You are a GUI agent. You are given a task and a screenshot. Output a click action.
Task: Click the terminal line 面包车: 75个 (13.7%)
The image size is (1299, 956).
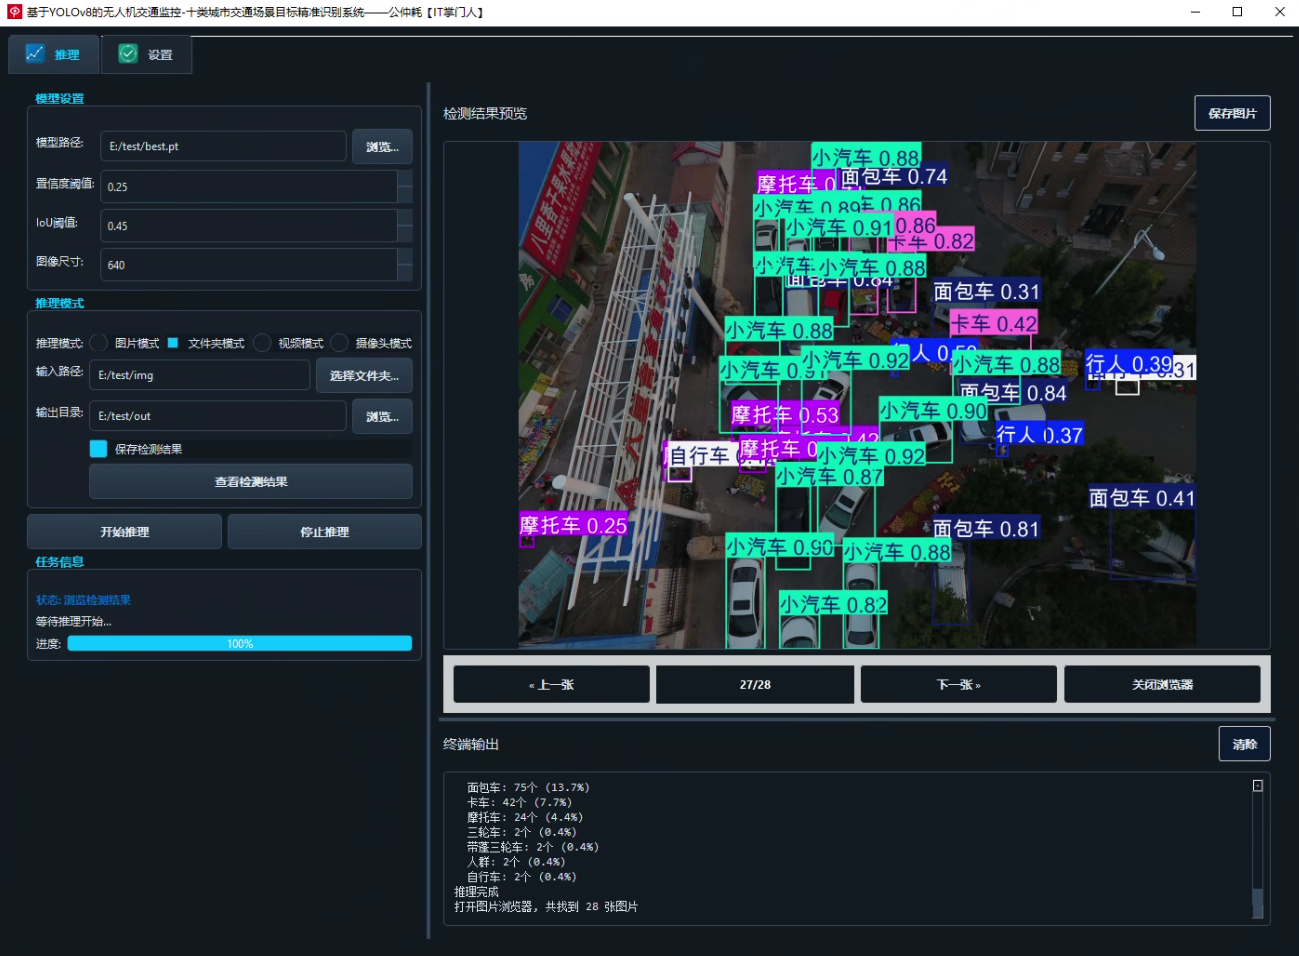[528, 787]
